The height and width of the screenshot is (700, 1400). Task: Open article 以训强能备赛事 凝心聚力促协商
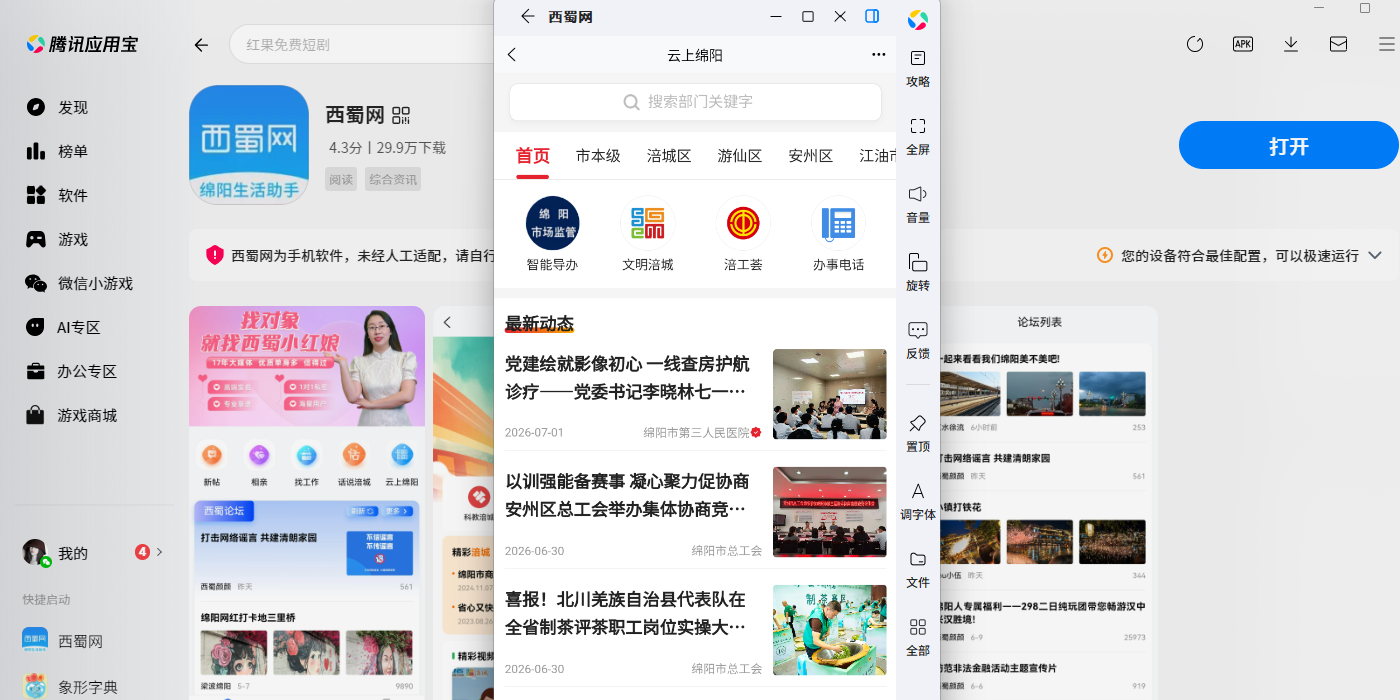tap(627, 495)
